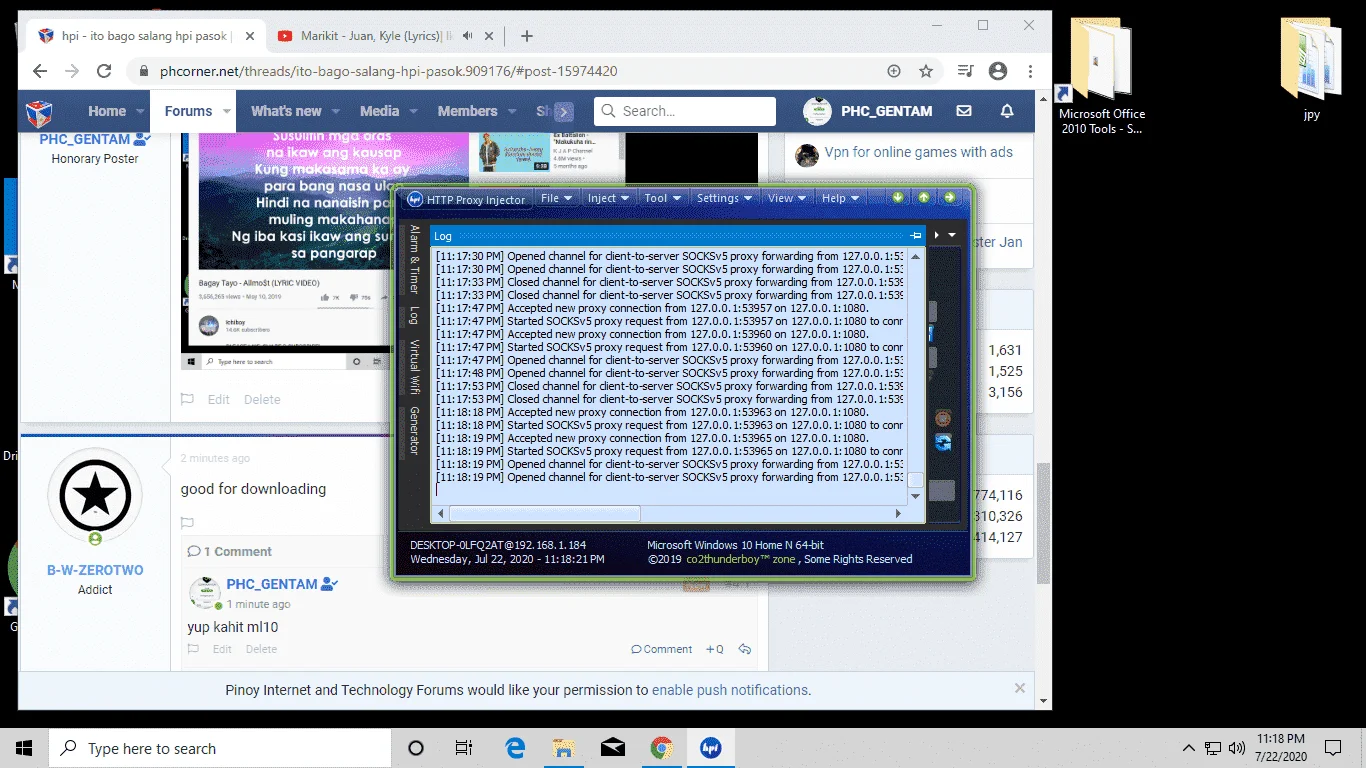Open PHC_GENTAM name in comment
1366x768 pixels.
coord(272,584)
